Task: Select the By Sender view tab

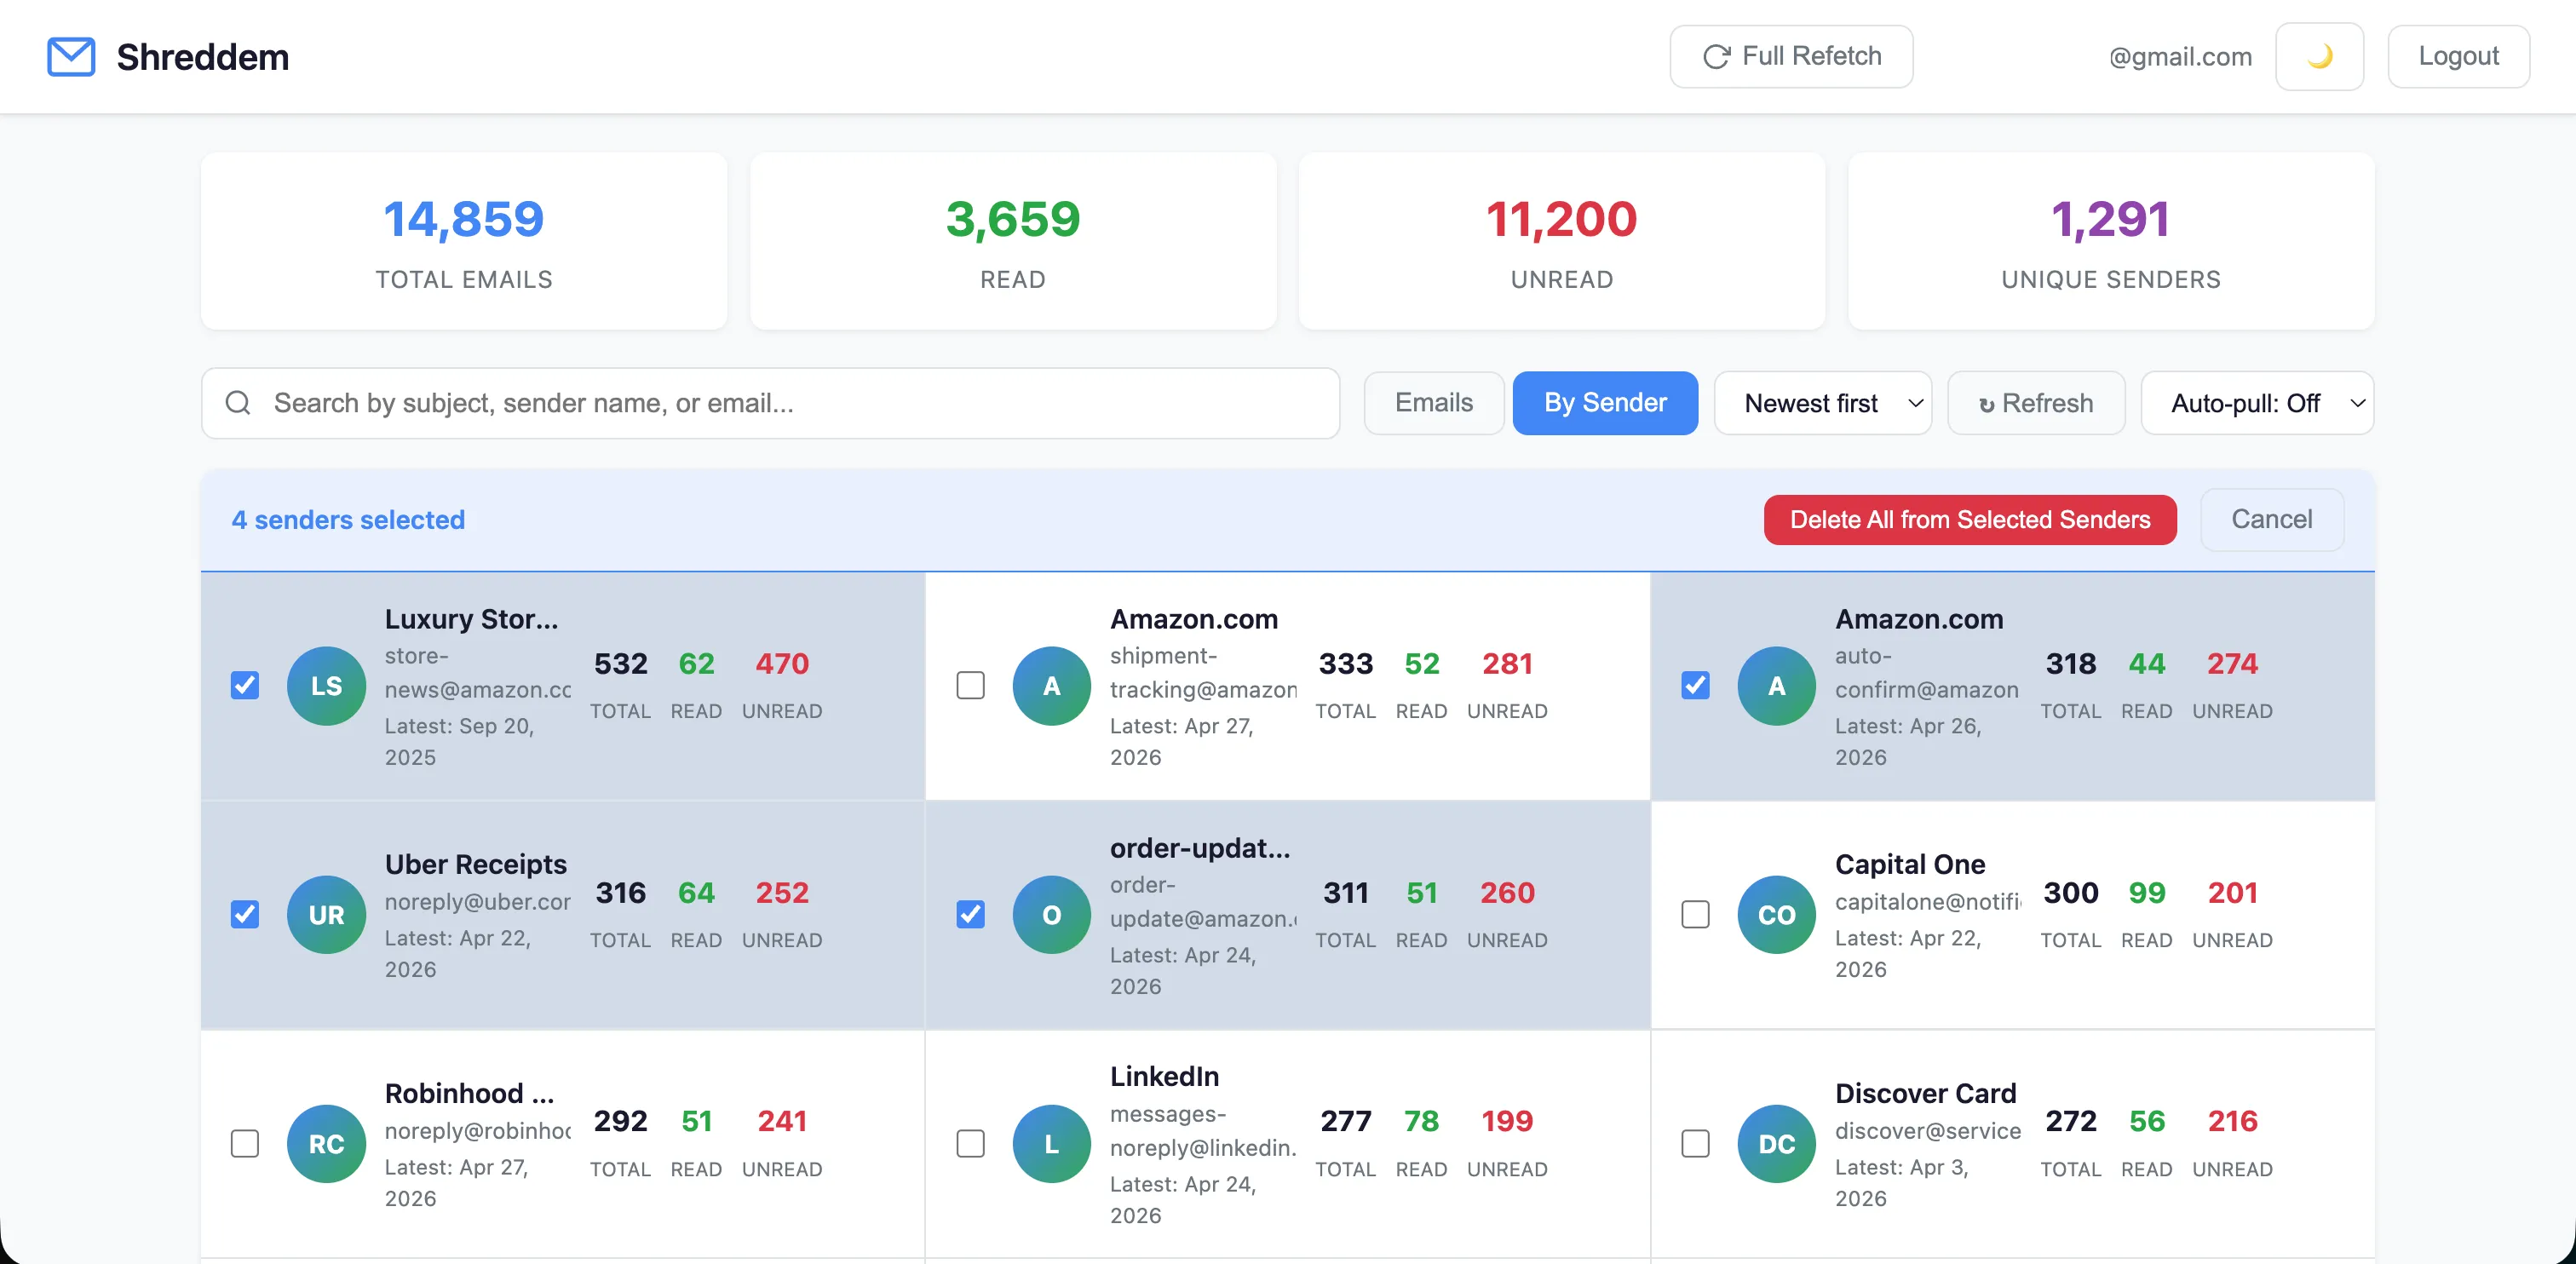Action: [1605, 403]
